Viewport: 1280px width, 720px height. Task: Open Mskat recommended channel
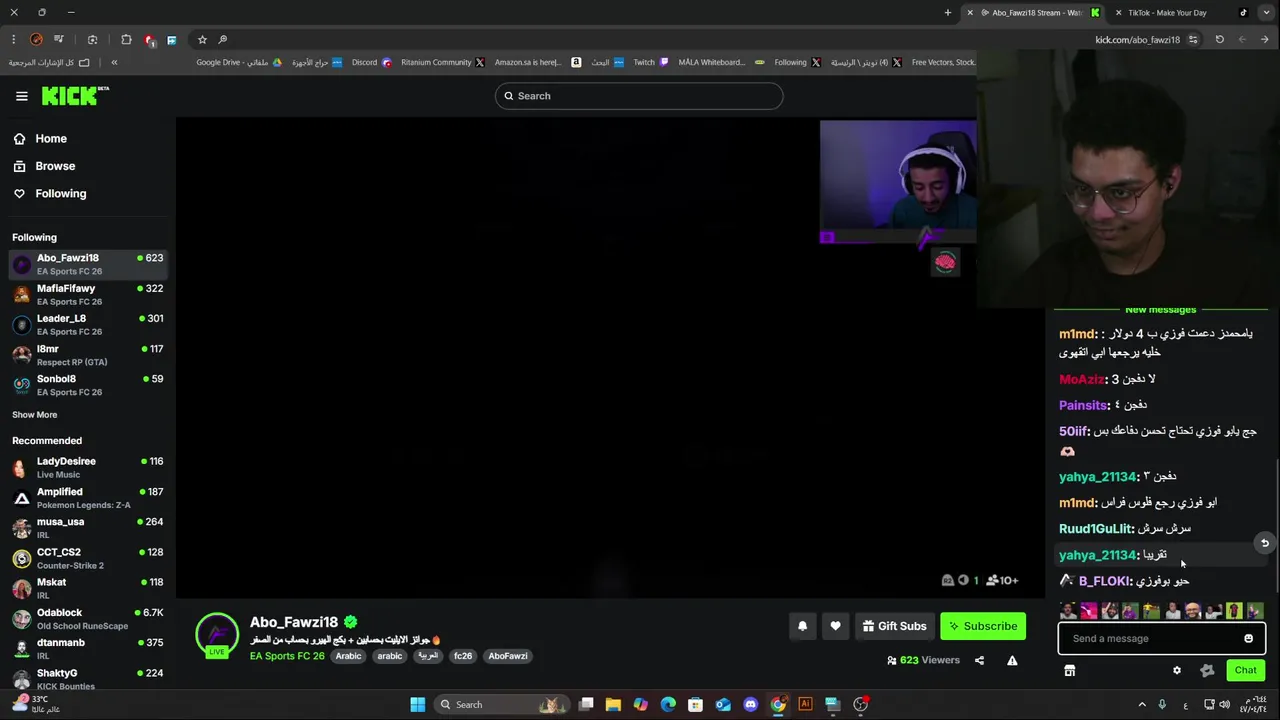tap(87, 588)
